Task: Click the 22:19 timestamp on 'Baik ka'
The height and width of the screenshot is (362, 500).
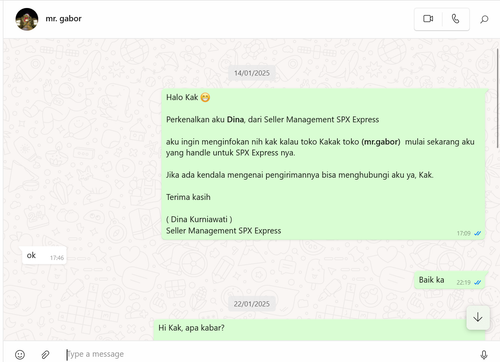Action: click(x=463, y=282)
